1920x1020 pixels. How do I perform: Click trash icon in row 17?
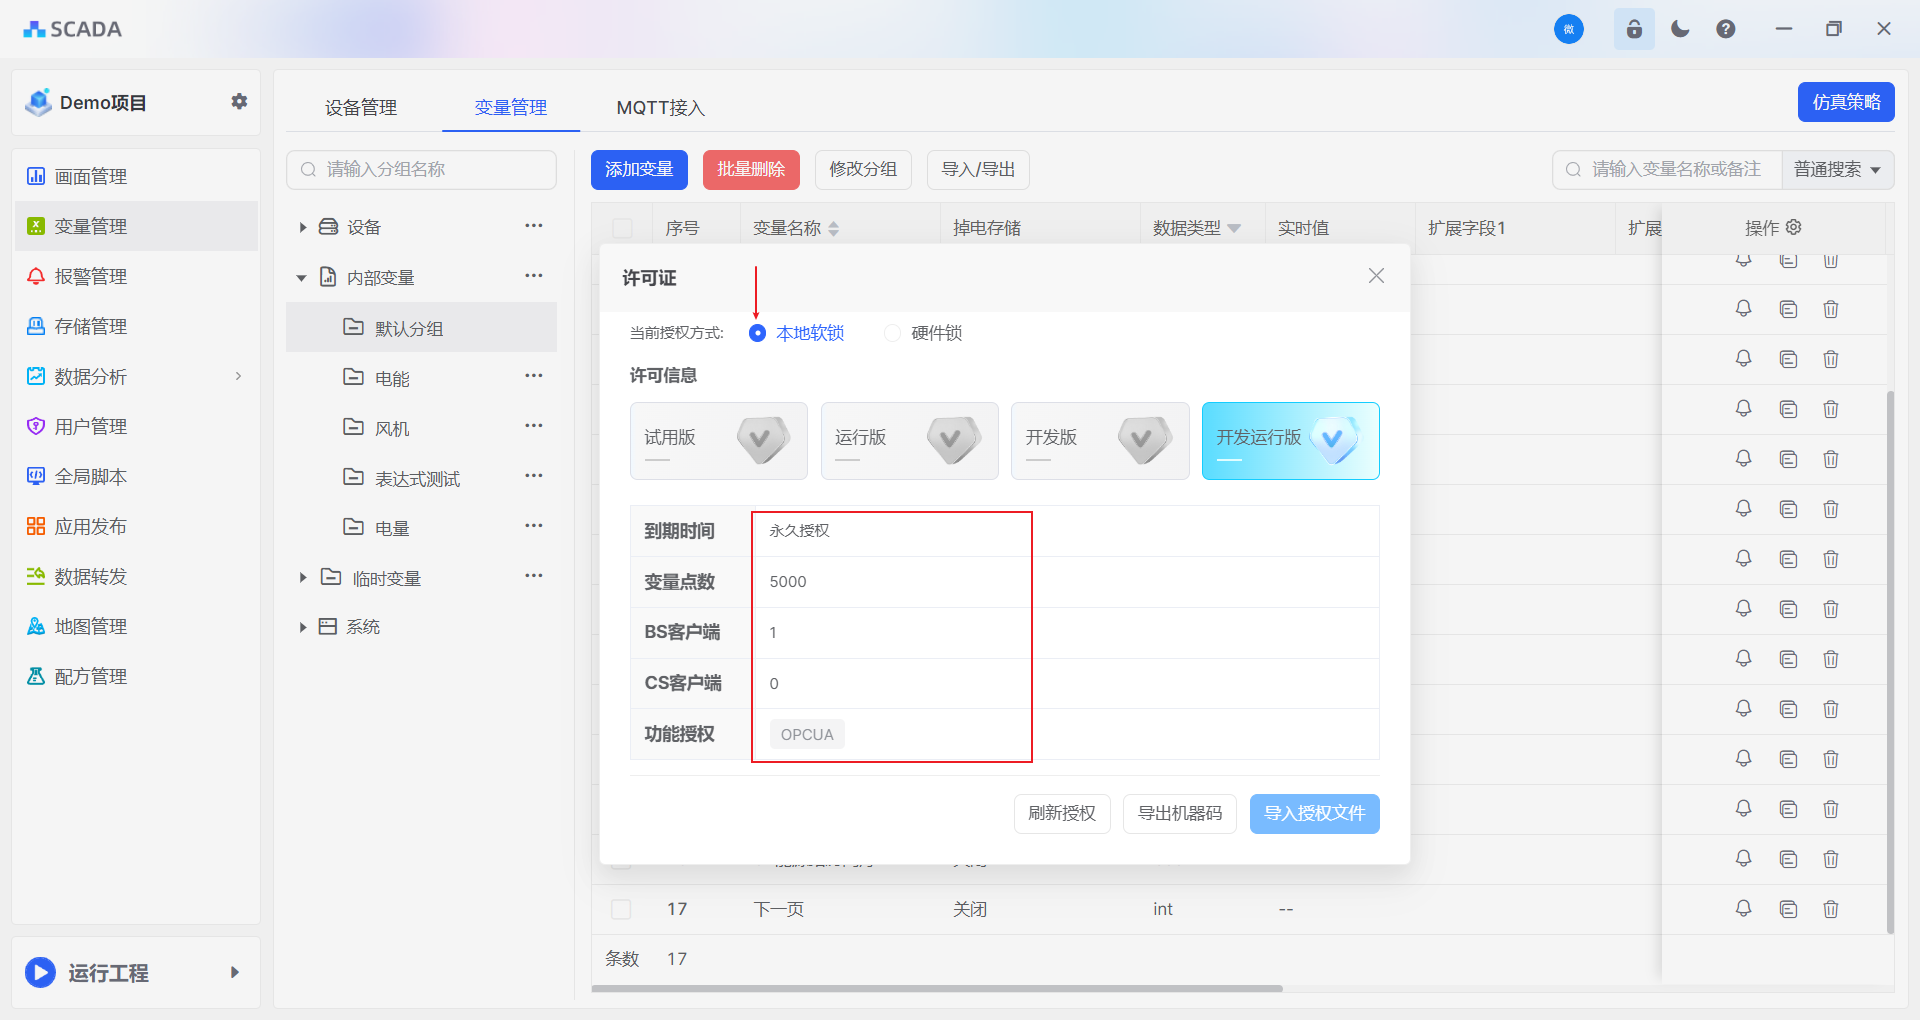point(1830,909)
